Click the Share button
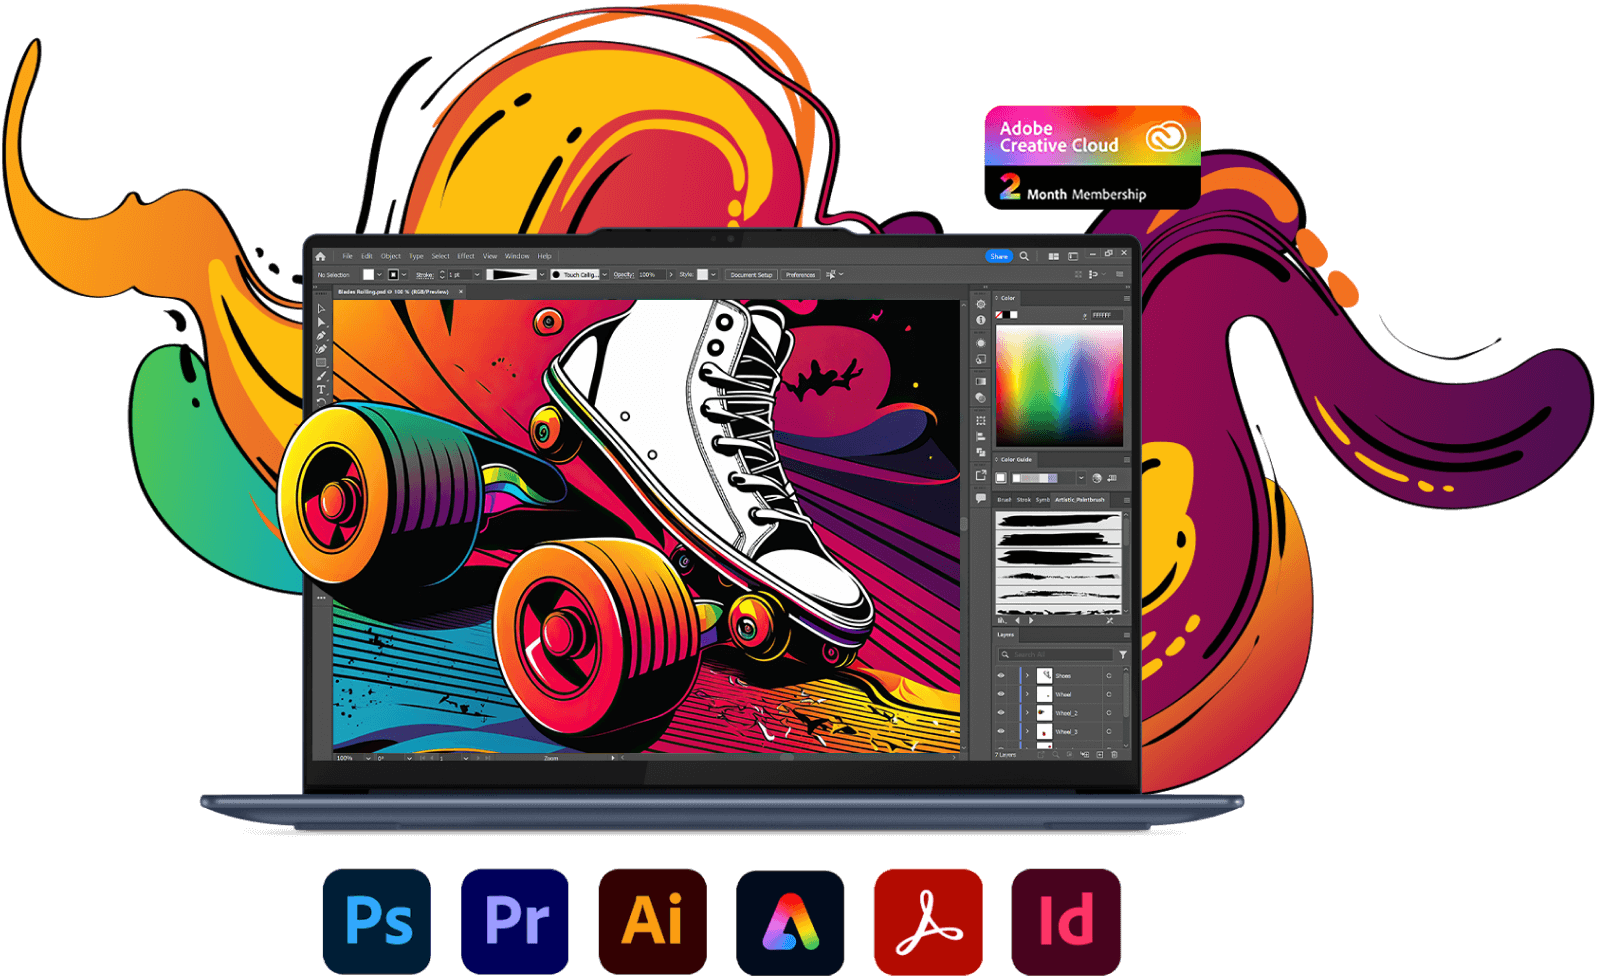Viewport: 1600px width, 980px height. tap(999, 256)
